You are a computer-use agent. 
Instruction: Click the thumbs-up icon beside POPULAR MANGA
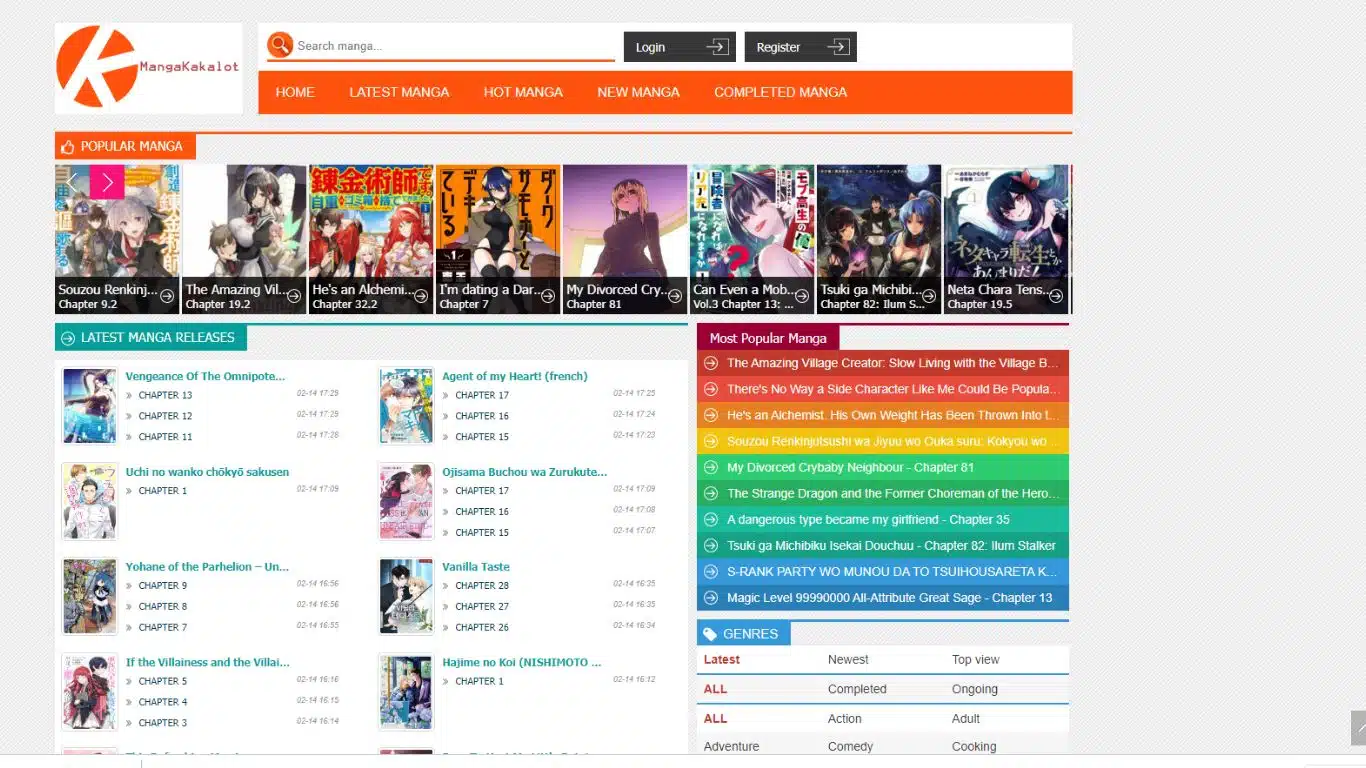pyautogui.click(x=66, y=145)
